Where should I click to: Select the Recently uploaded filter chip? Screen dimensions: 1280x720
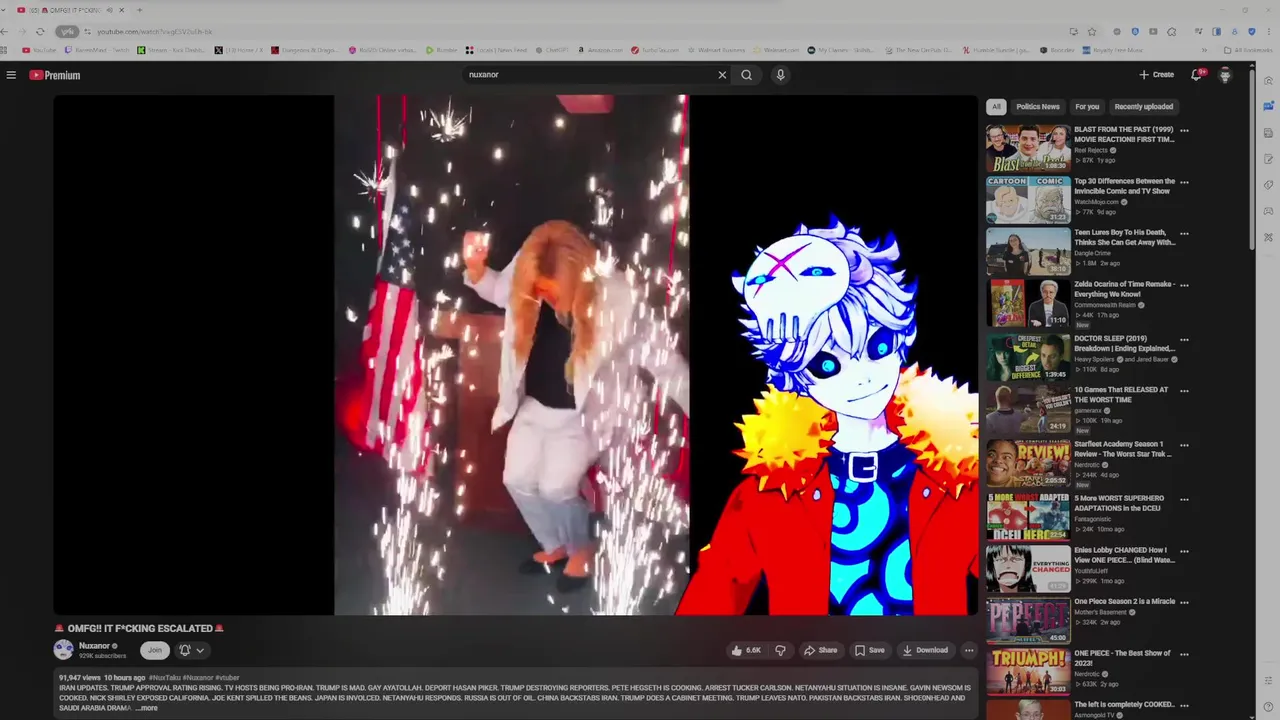[1144, 107]
